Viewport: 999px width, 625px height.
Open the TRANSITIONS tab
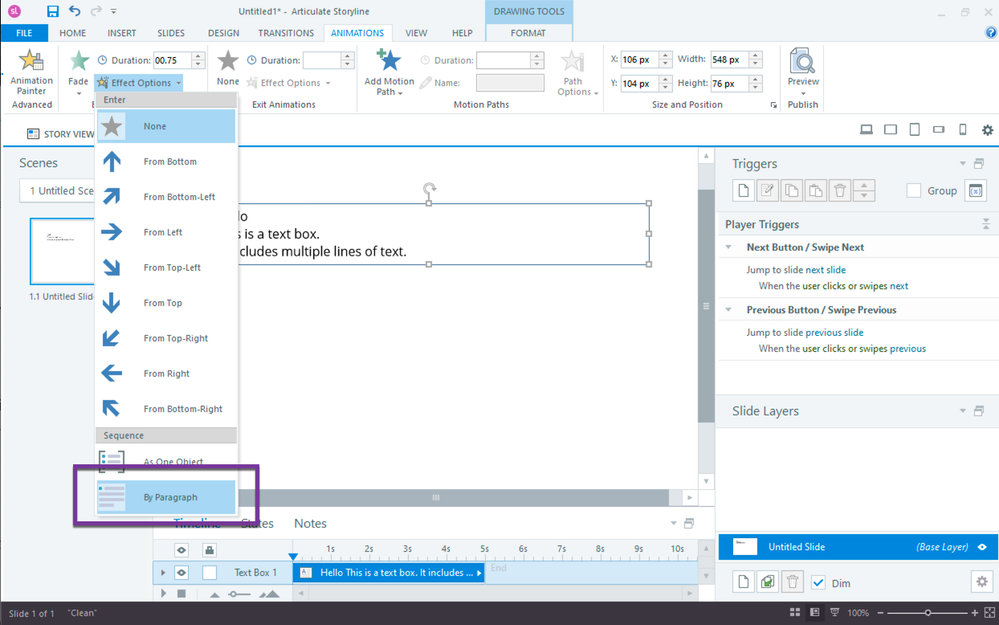coord(286,33)
